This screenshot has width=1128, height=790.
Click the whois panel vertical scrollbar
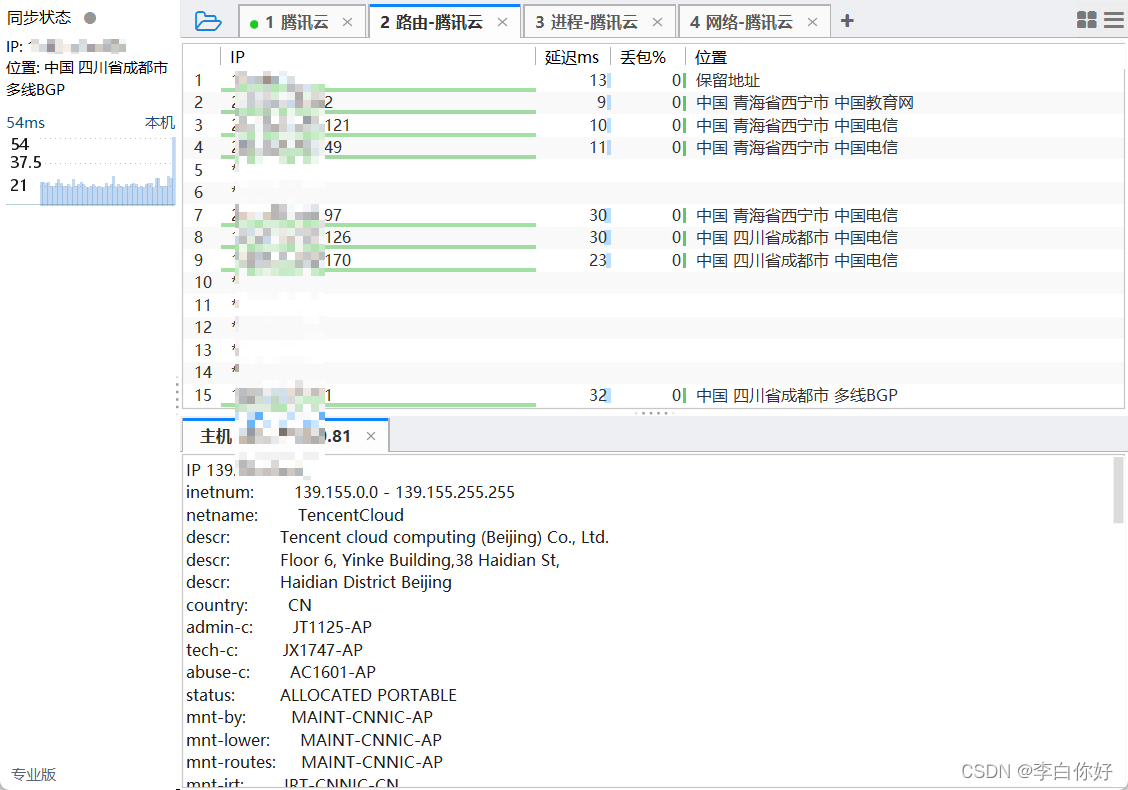click(x=1118, y=491)
